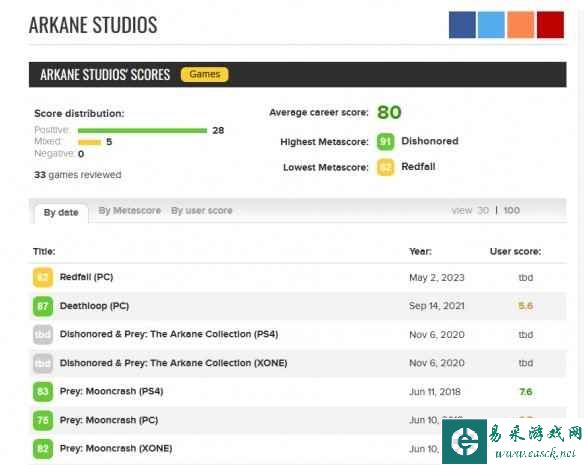Click the 33 games reviewed text

(x=78, y=175)
